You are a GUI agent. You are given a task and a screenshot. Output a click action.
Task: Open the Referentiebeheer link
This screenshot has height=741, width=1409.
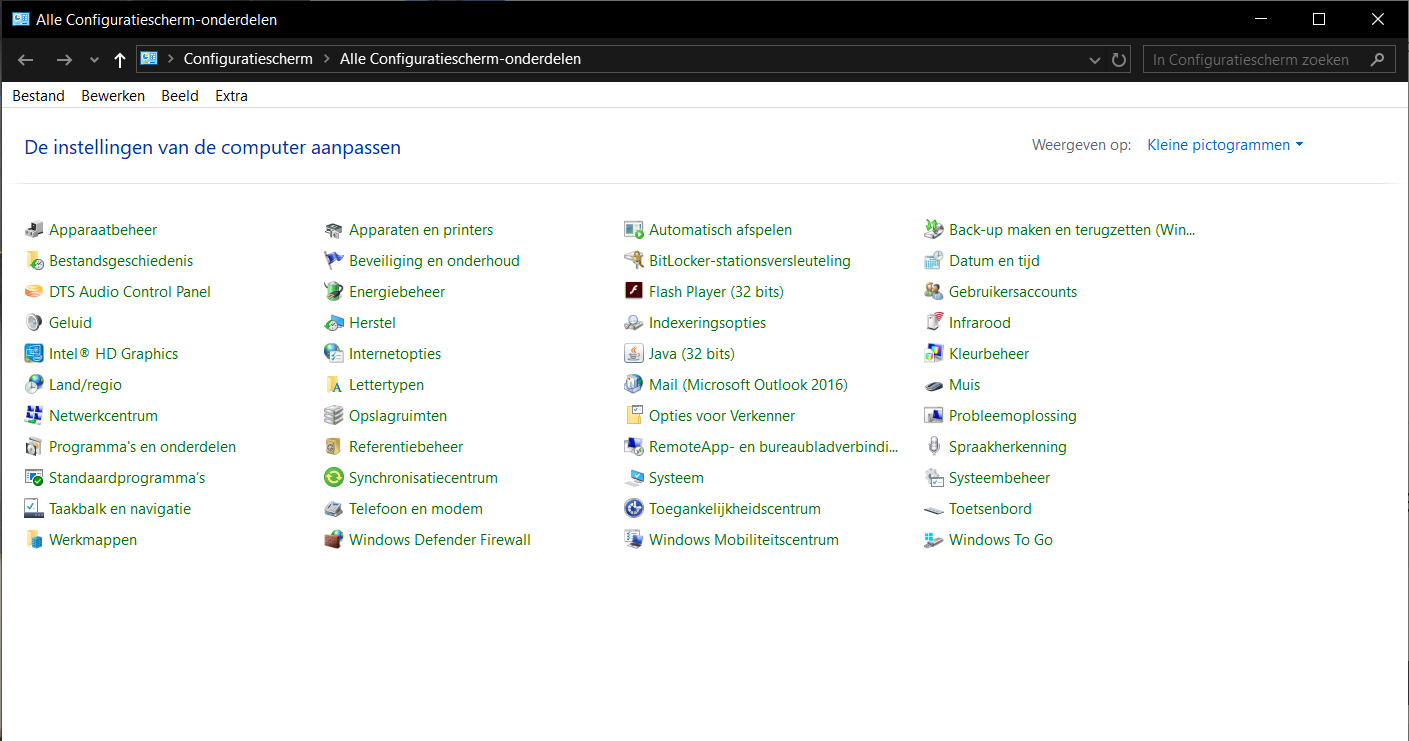[x=406, y=447]
